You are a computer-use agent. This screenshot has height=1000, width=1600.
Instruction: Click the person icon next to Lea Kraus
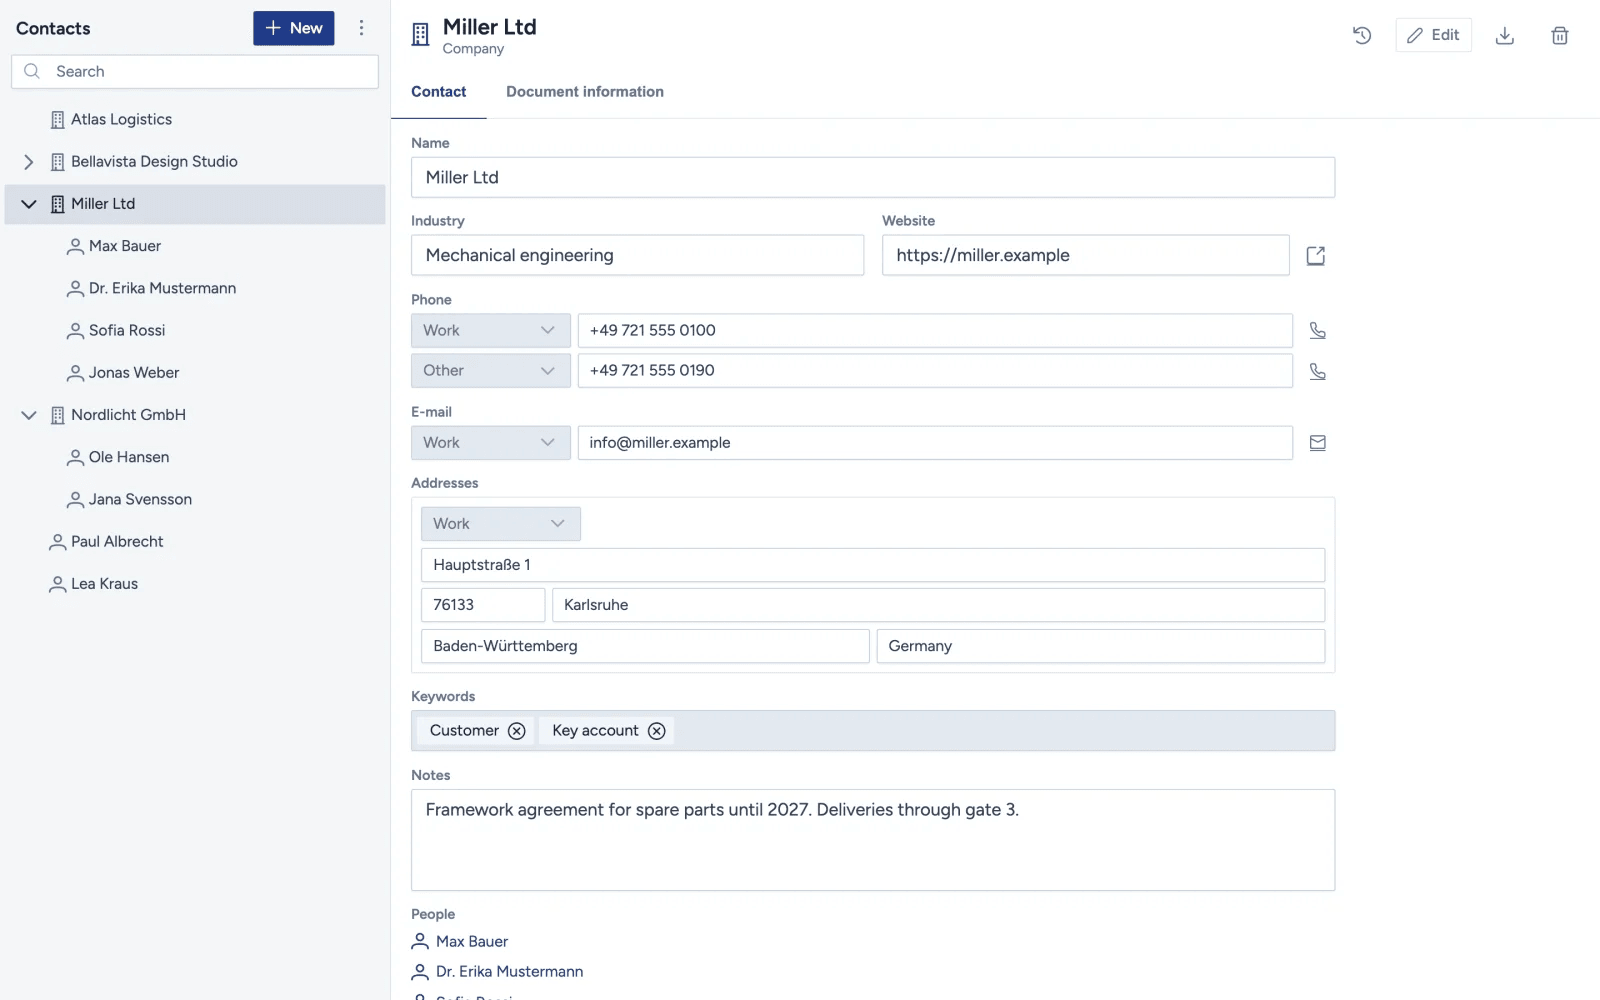(58, 584)
